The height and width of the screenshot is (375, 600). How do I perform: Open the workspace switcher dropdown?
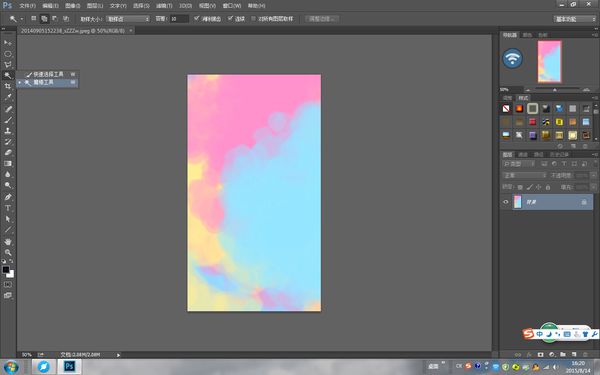pos(575,19)
